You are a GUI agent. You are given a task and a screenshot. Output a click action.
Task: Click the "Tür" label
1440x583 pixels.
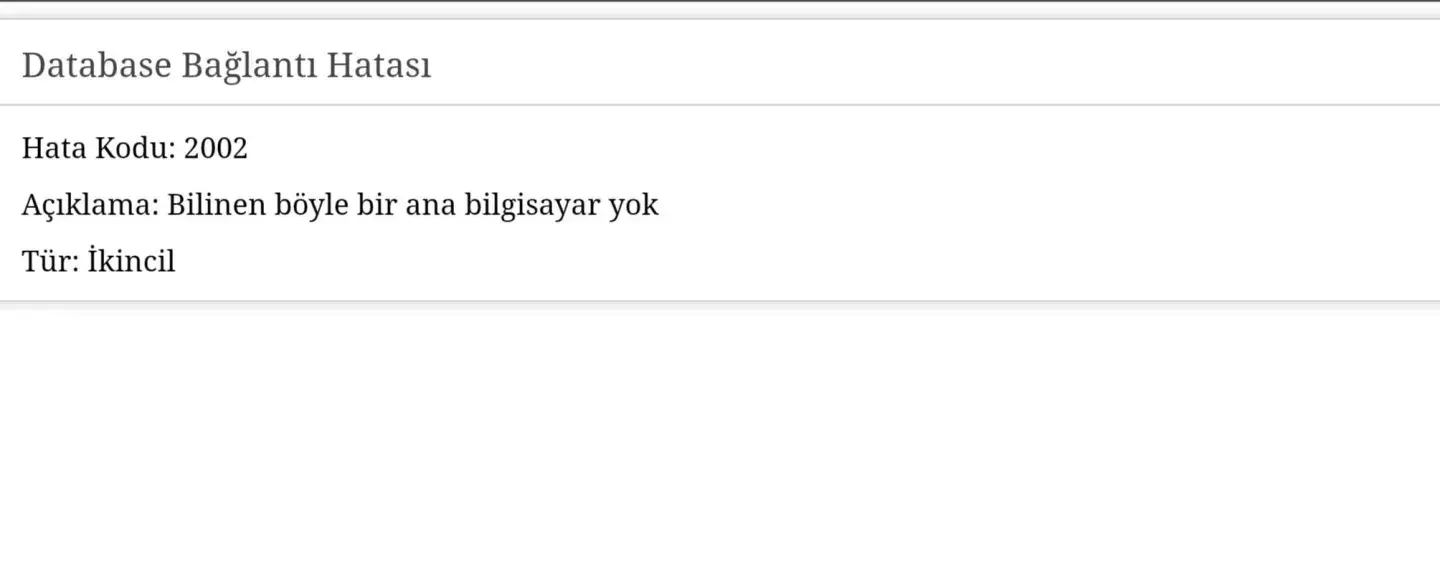pos(50,262)
